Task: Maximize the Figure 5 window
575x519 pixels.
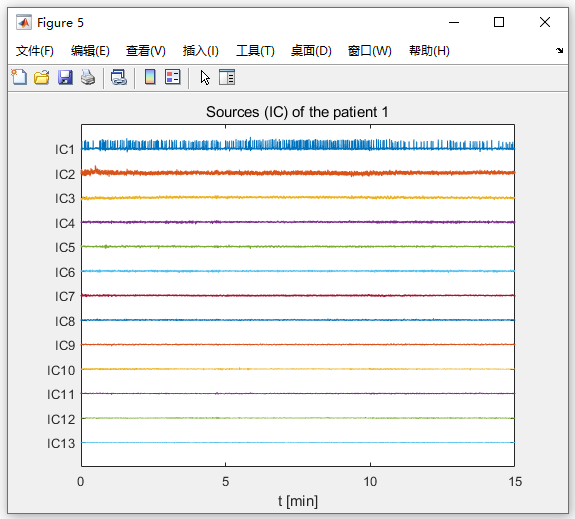Action: coord(499,22)
